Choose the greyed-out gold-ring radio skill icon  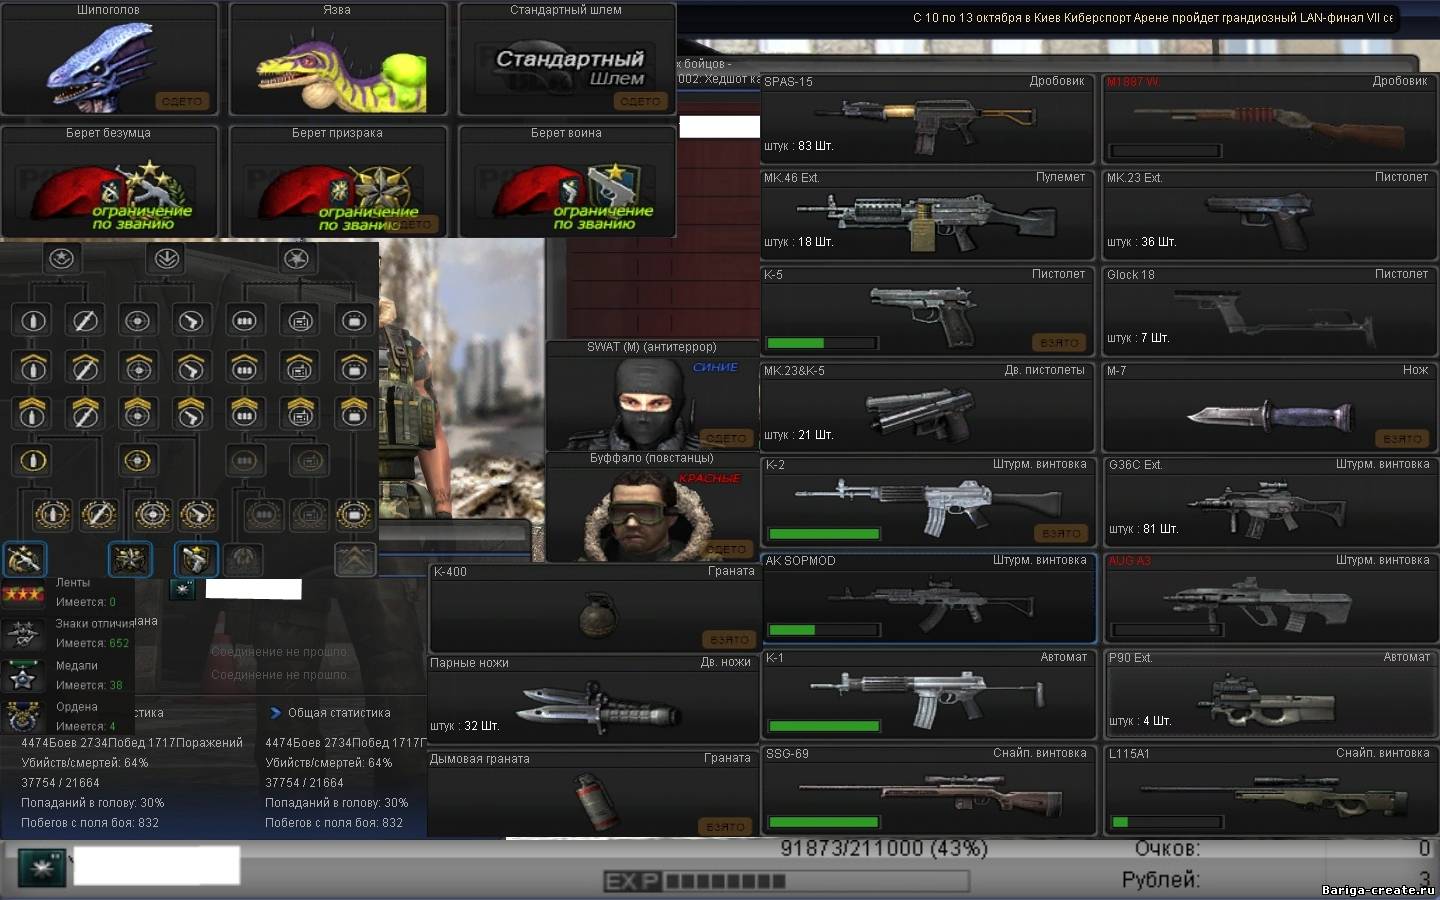pyautogui.click(x=309, y=461)
